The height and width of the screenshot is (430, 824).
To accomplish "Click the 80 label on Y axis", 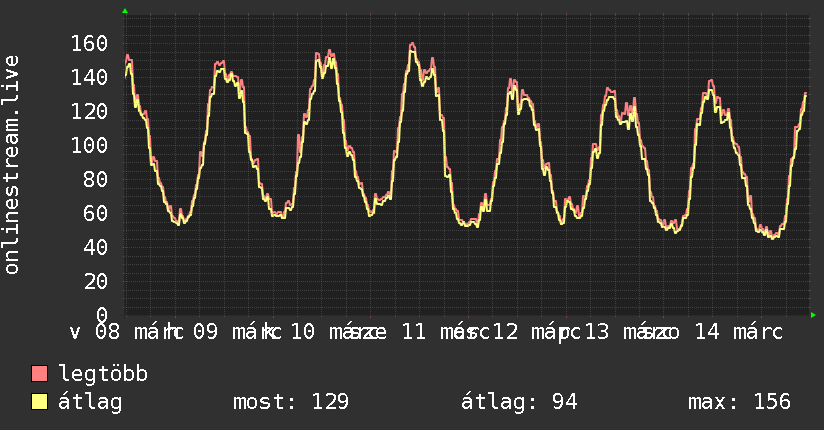I will coord(95,179).
